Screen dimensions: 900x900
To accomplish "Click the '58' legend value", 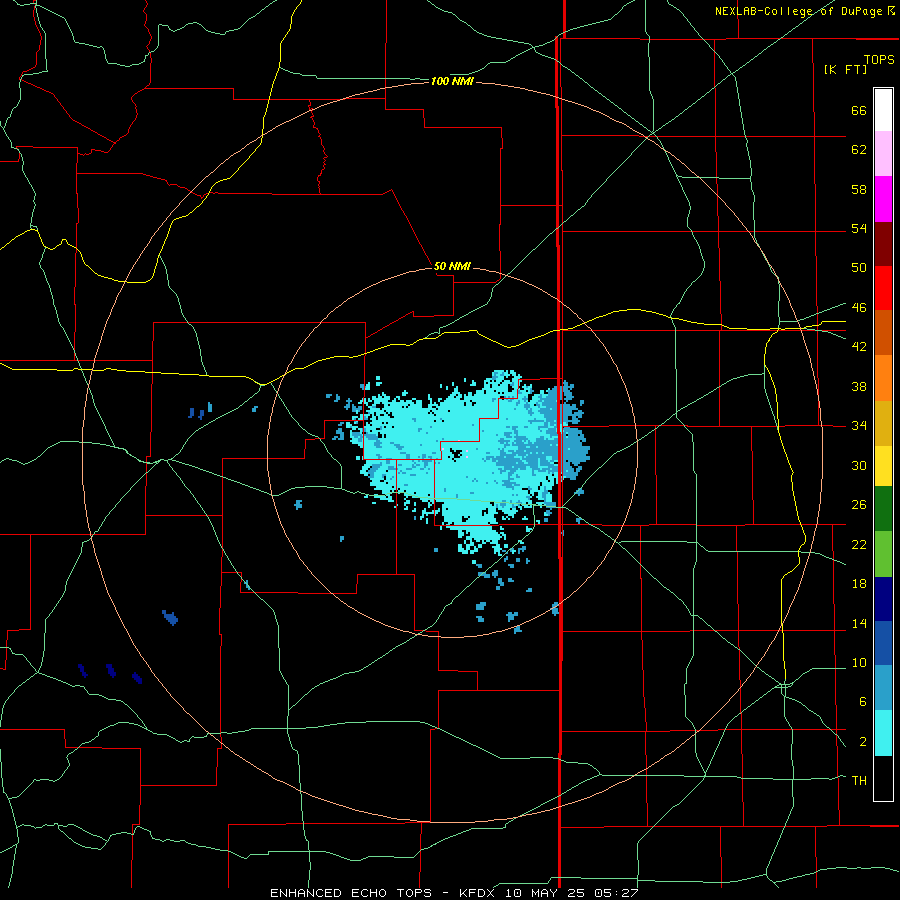I will pyautogui.click(x=859, y=189).
